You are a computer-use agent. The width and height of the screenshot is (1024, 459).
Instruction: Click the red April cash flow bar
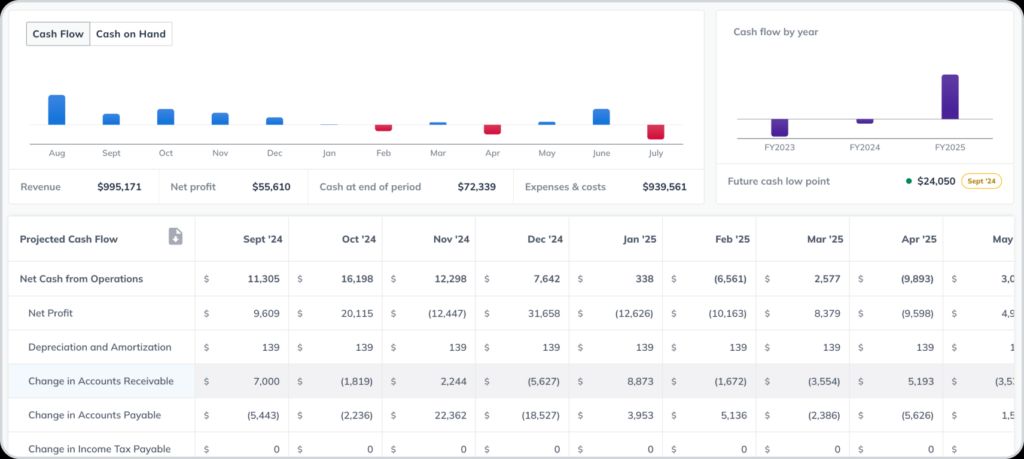tap(492, 129)
